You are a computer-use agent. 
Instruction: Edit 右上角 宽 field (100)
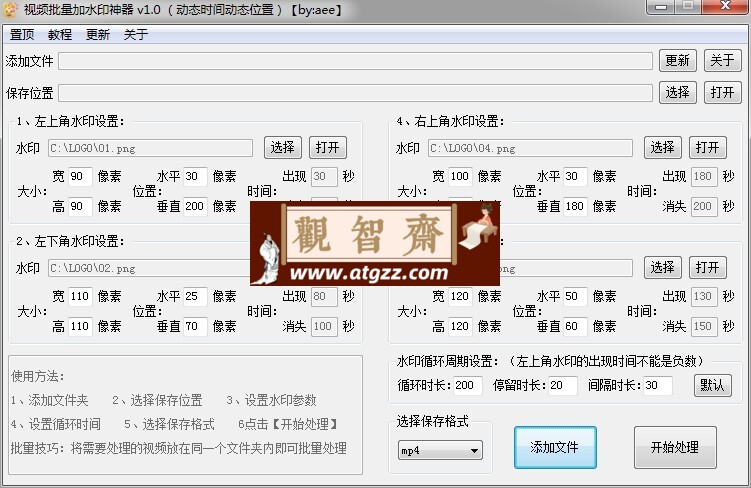(460, 176)
